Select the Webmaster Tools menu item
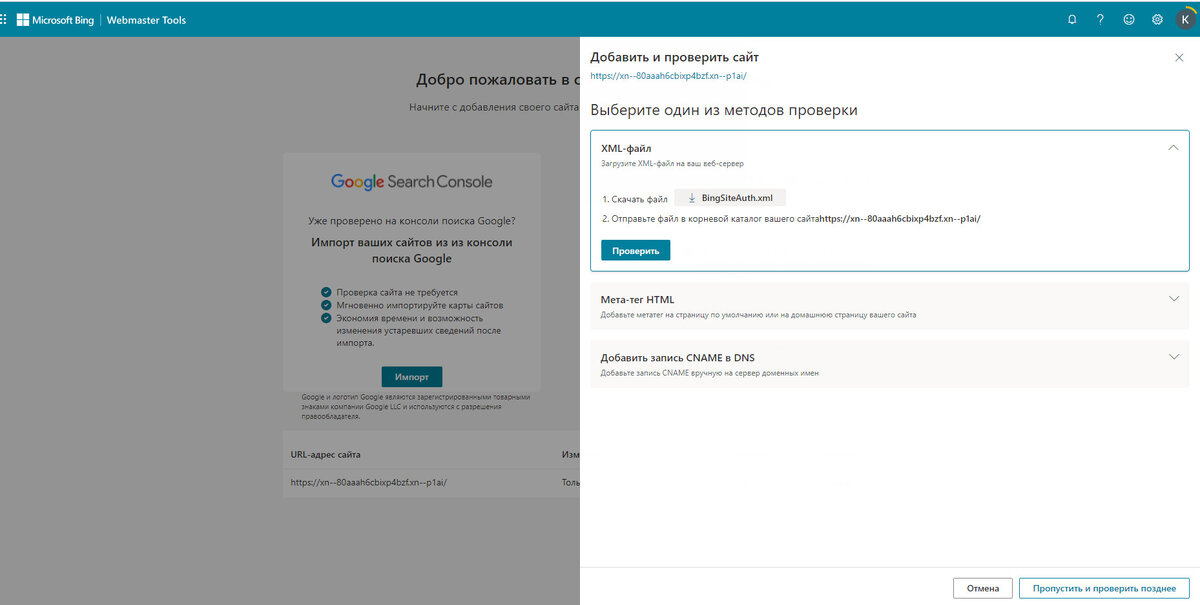The image size is (1200, 605). [x=148, y=19]
